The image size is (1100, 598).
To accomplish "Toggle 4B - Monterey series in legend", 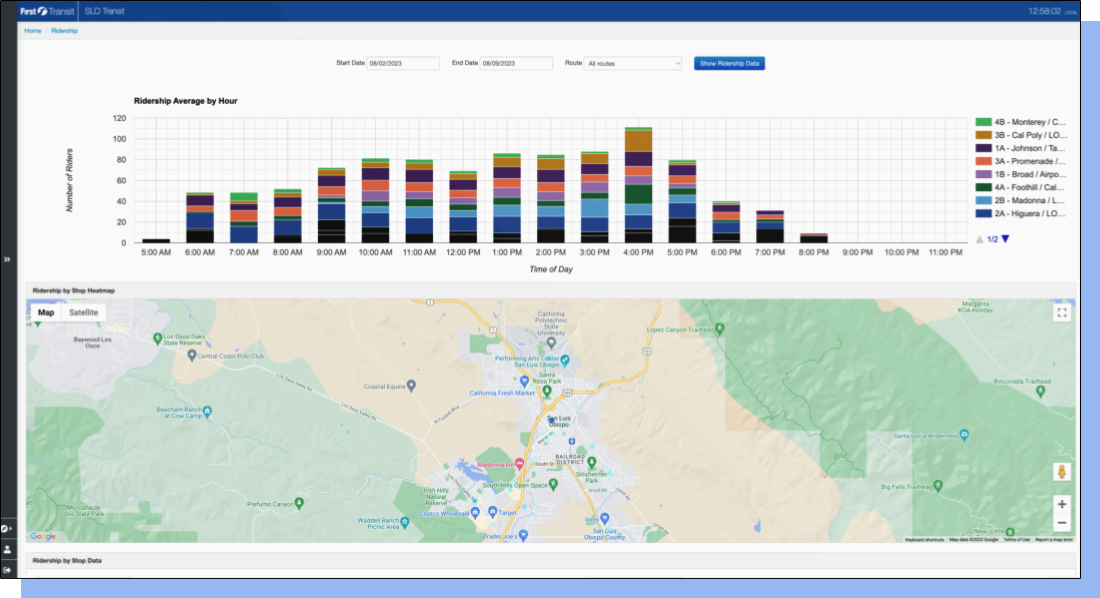I will pos(1021,122).
